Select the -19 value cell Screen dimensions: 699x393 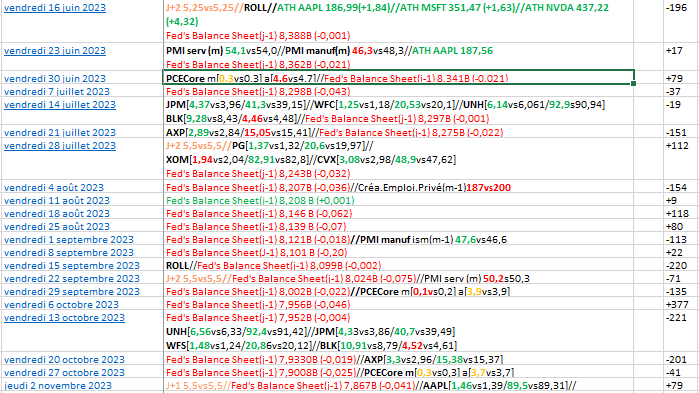pyautogui.click(x=680, y=112)
